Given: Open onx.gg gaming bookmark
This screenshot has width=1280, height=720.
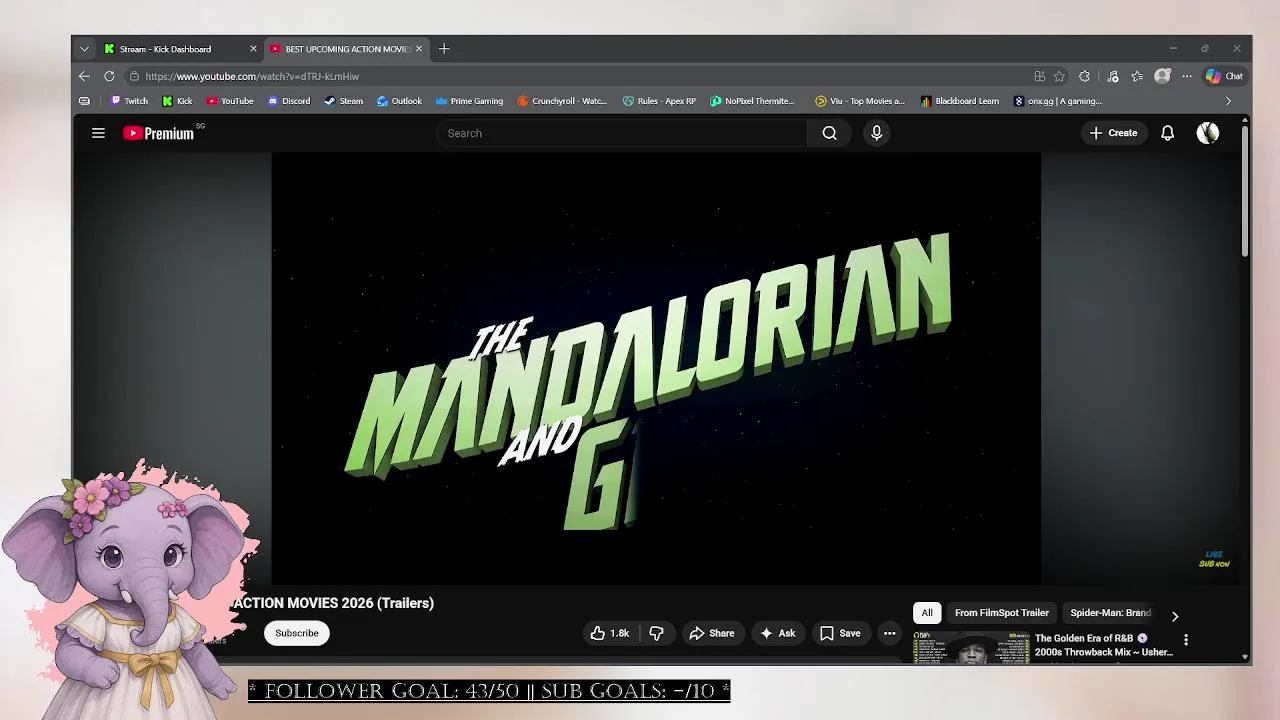Looking at the screenshot, I should click(1057, 101).
